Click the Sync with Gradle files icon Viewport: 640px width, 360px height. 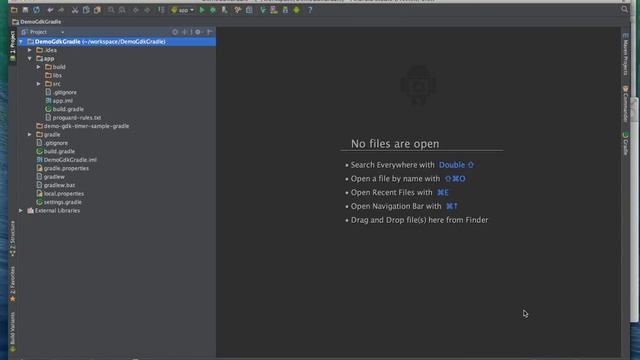(x=263, y=10)
